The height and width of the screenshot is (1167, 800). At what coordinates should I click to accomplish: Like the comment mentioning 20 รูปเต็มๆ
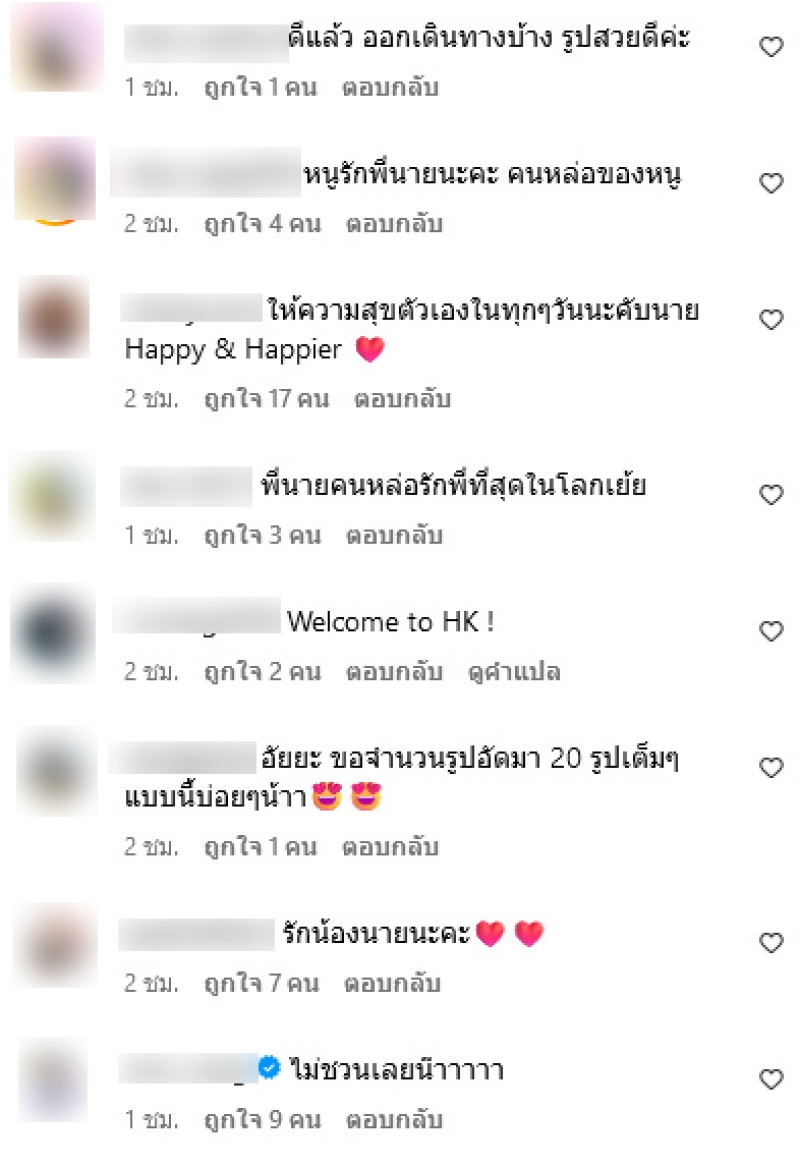tap(771, 767)
